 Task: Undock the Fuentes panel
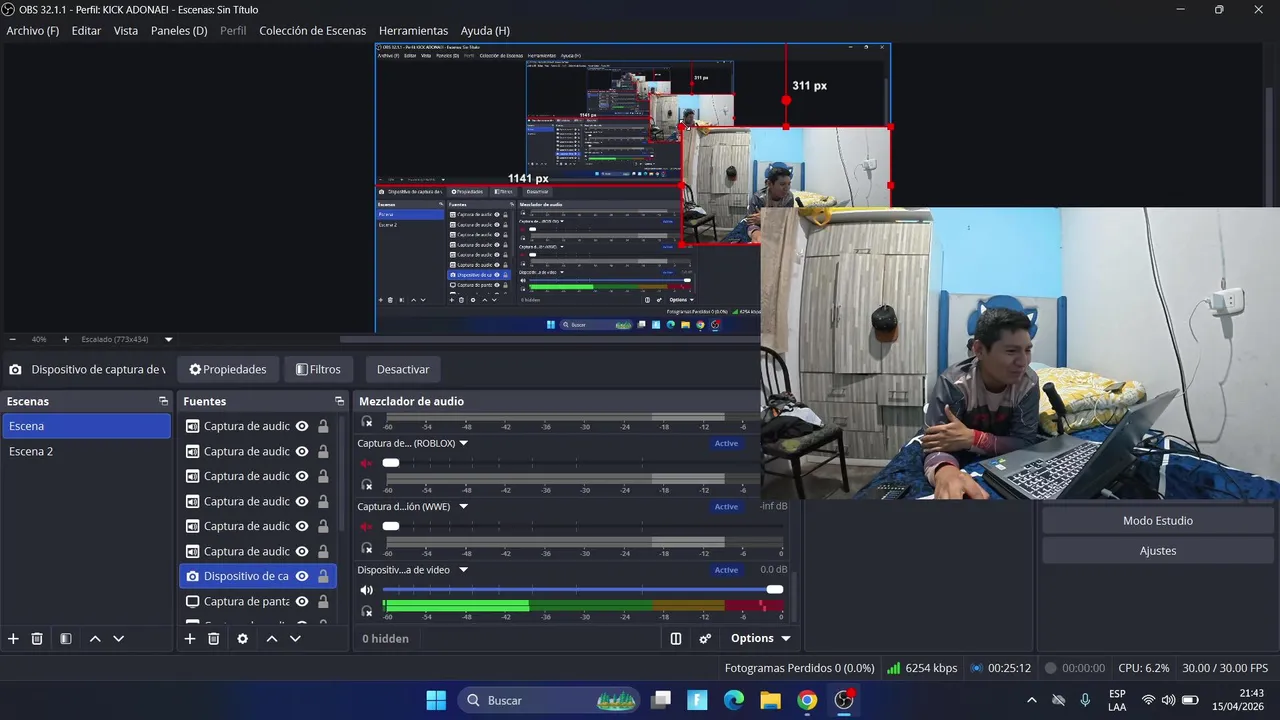[339, 401]
